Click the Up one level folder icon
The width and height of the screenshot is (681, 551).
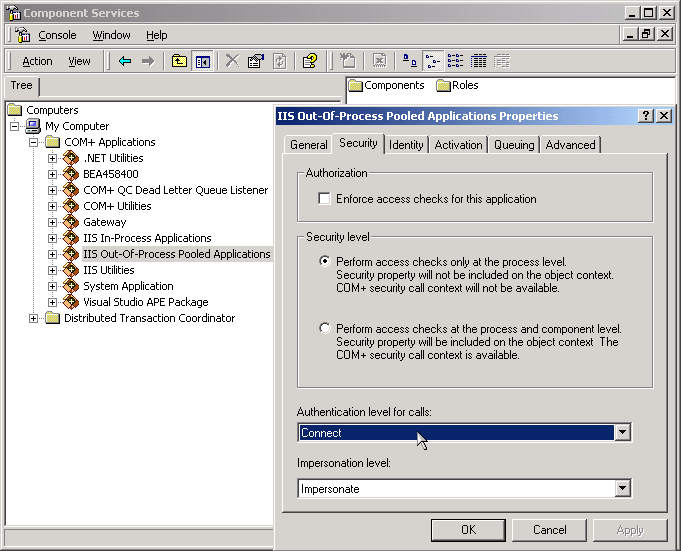tap(179, 61)
